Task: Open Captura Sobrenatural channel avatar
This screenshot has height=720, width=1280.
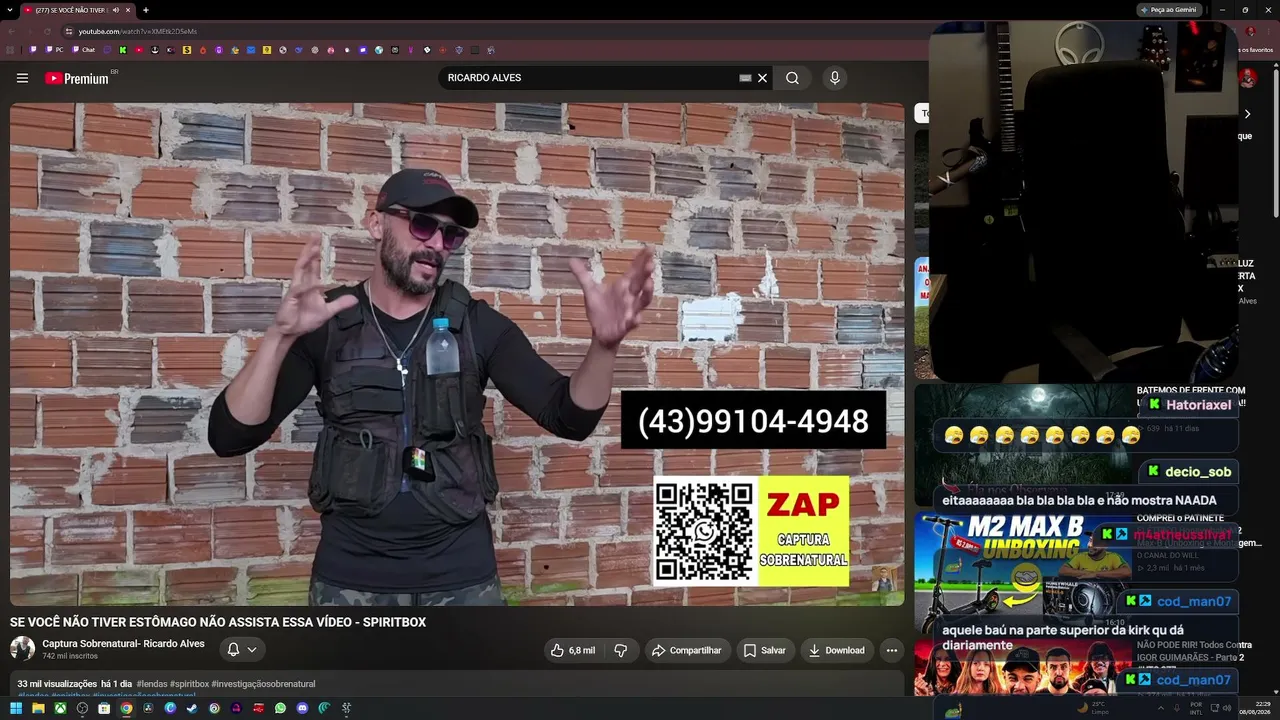Action: pos(22,649)
